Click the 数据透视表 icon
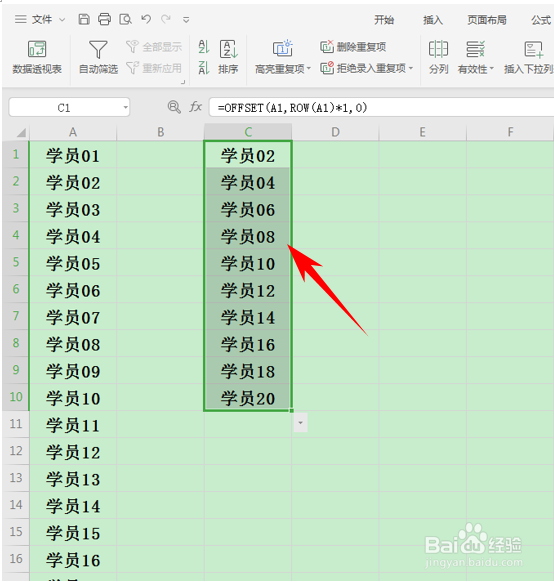 point(37,49)
